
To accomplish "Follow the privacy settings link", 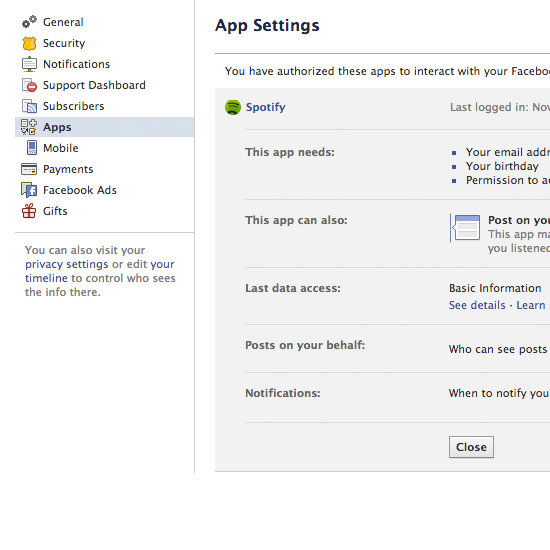I will [x=67, y=264].
